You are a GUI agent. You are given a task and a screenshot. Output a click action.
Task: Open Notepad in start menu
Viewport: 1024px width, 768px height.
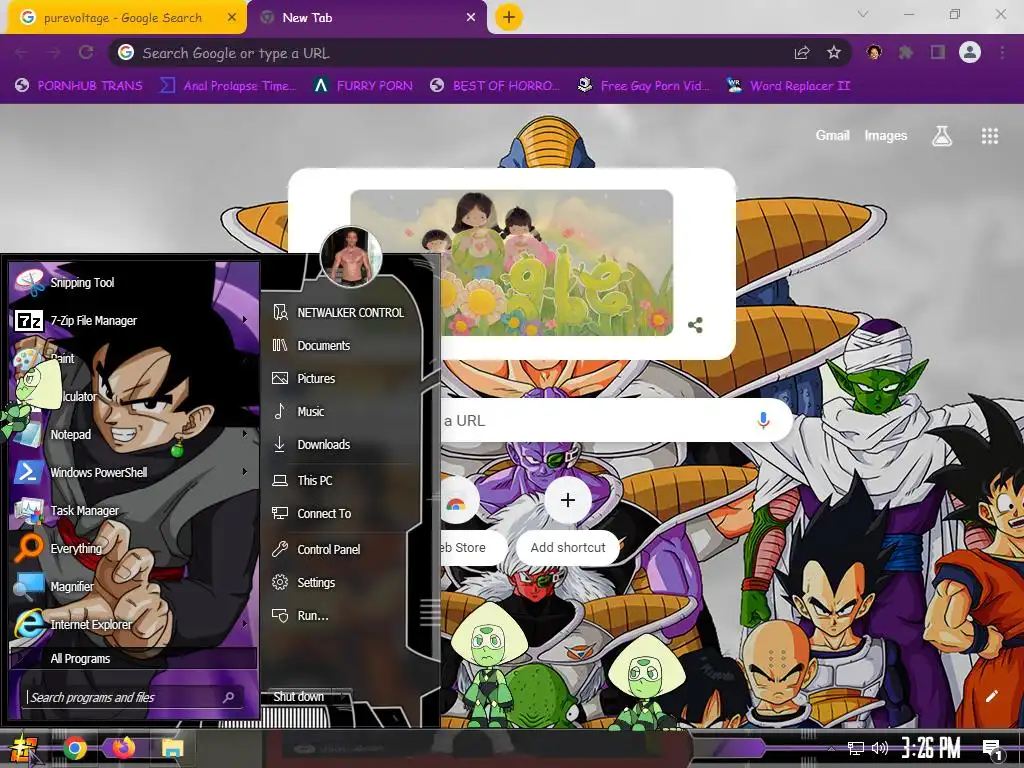[134, 434]
